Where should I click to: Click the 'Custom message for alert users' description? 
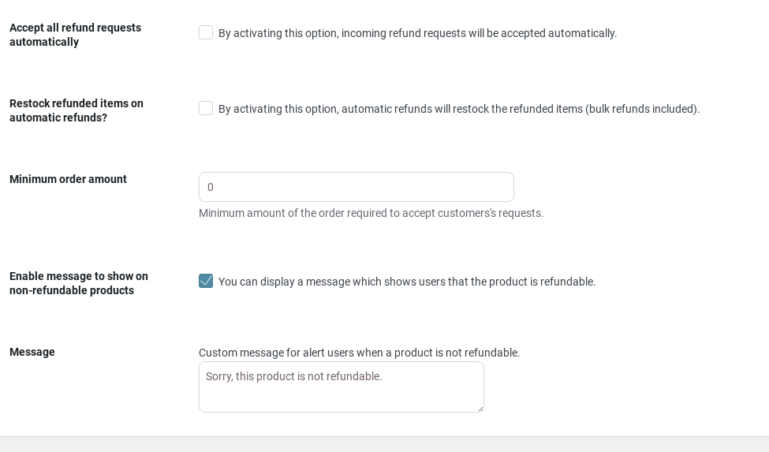click(359, 353)
